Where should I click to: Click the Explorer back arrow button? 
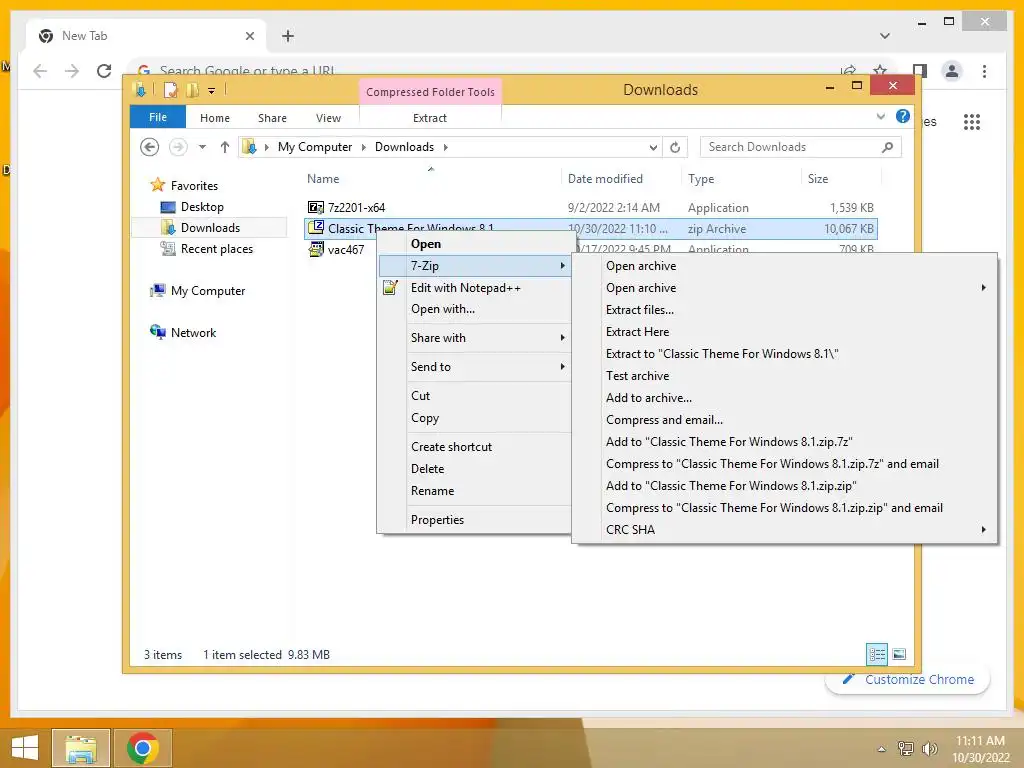pyautogui.click(x=149, y=147)
